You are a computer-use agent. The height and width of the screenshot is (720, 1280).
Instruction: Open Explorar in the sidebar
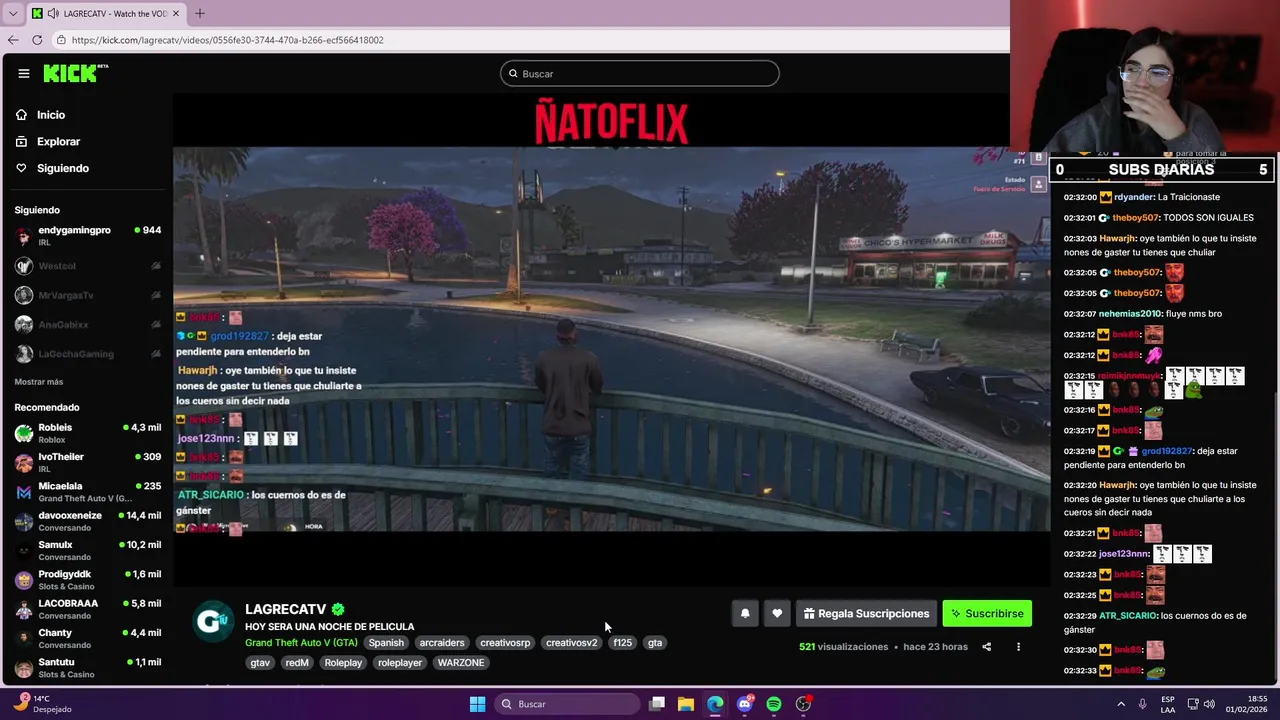click(58, 142)
